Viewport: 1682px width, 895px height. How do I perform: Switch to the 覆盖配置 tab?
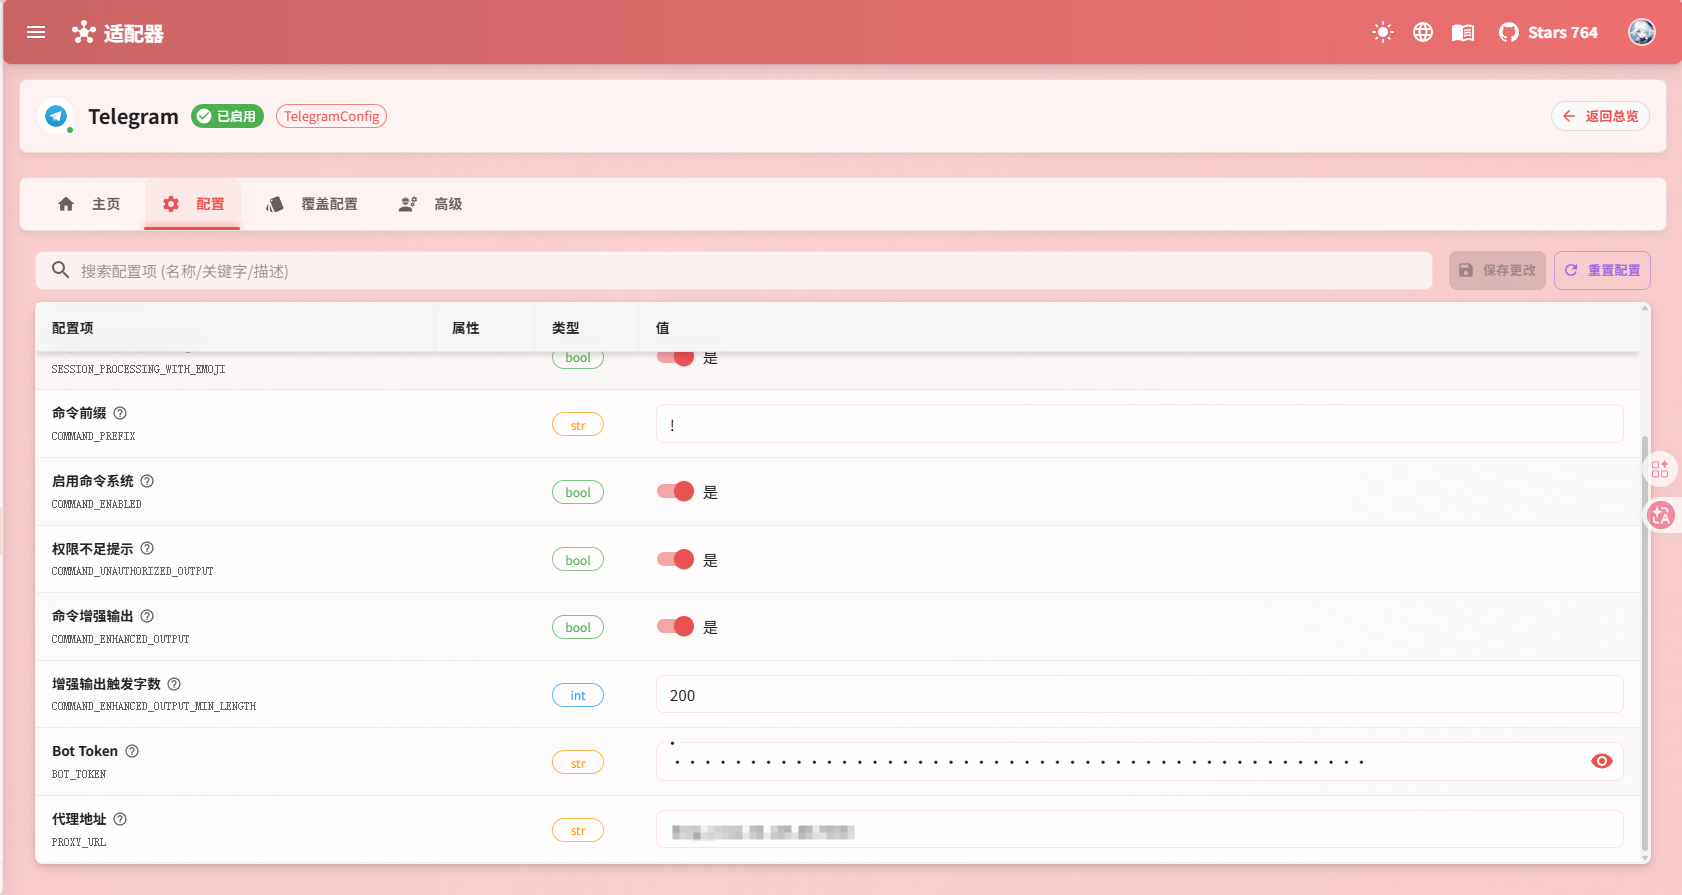click(311, 204)
